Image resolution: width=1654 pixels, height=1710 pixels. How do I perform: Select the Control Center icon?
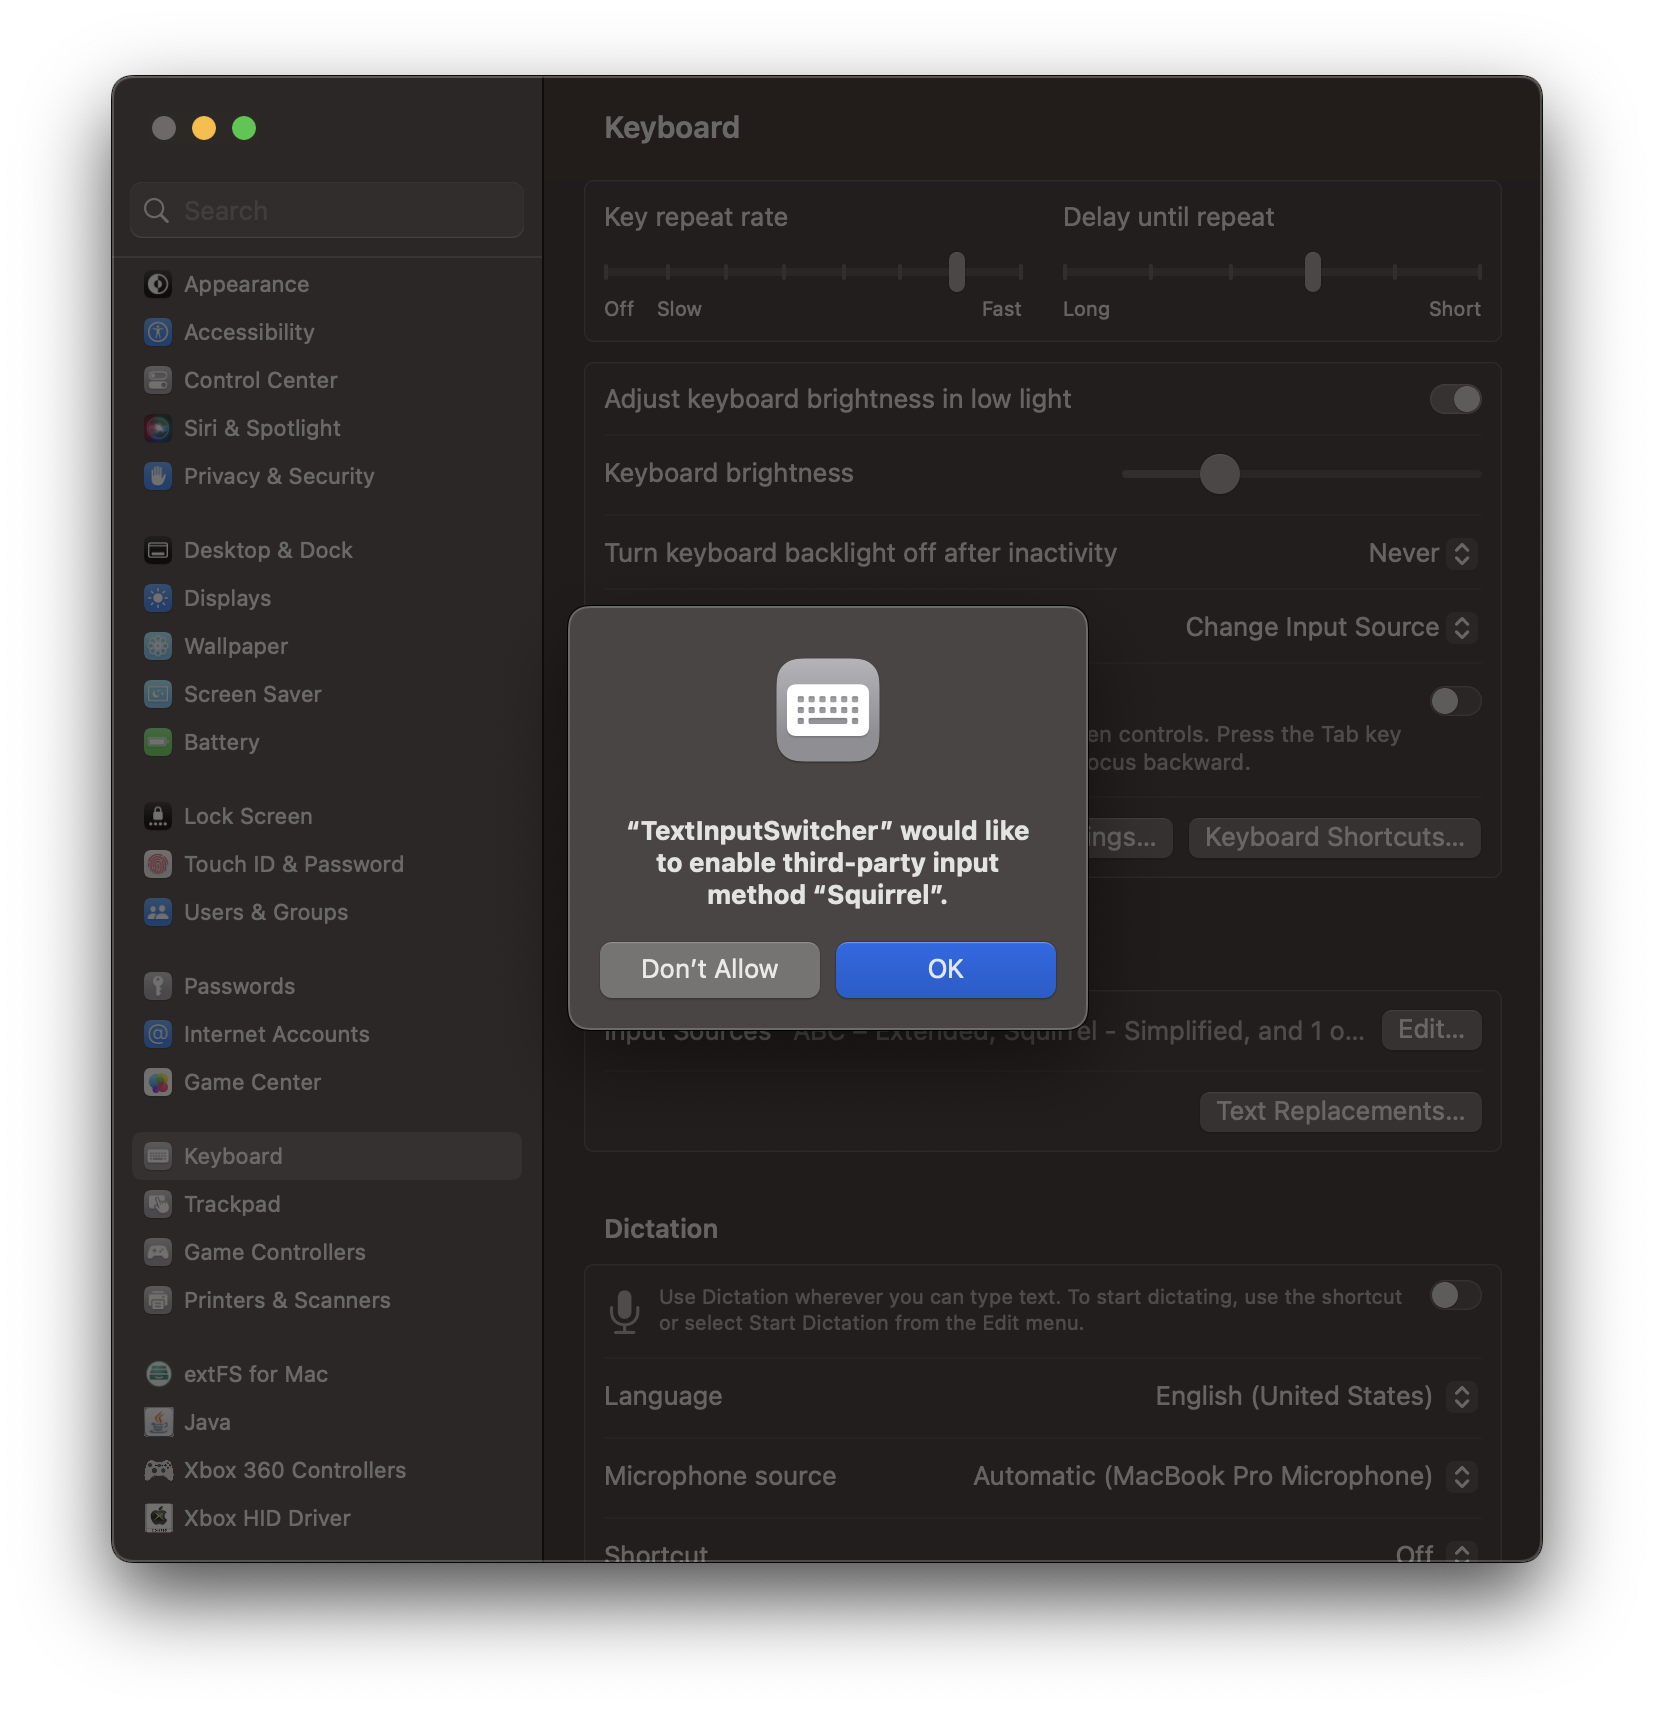(158, 381)
